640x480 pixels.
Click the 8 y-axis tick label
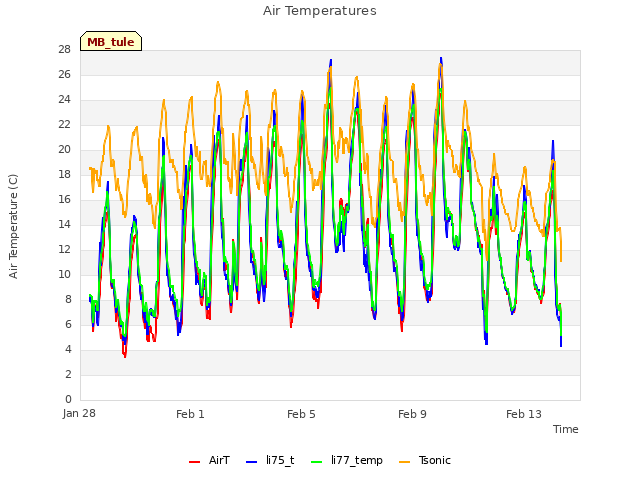68,299
